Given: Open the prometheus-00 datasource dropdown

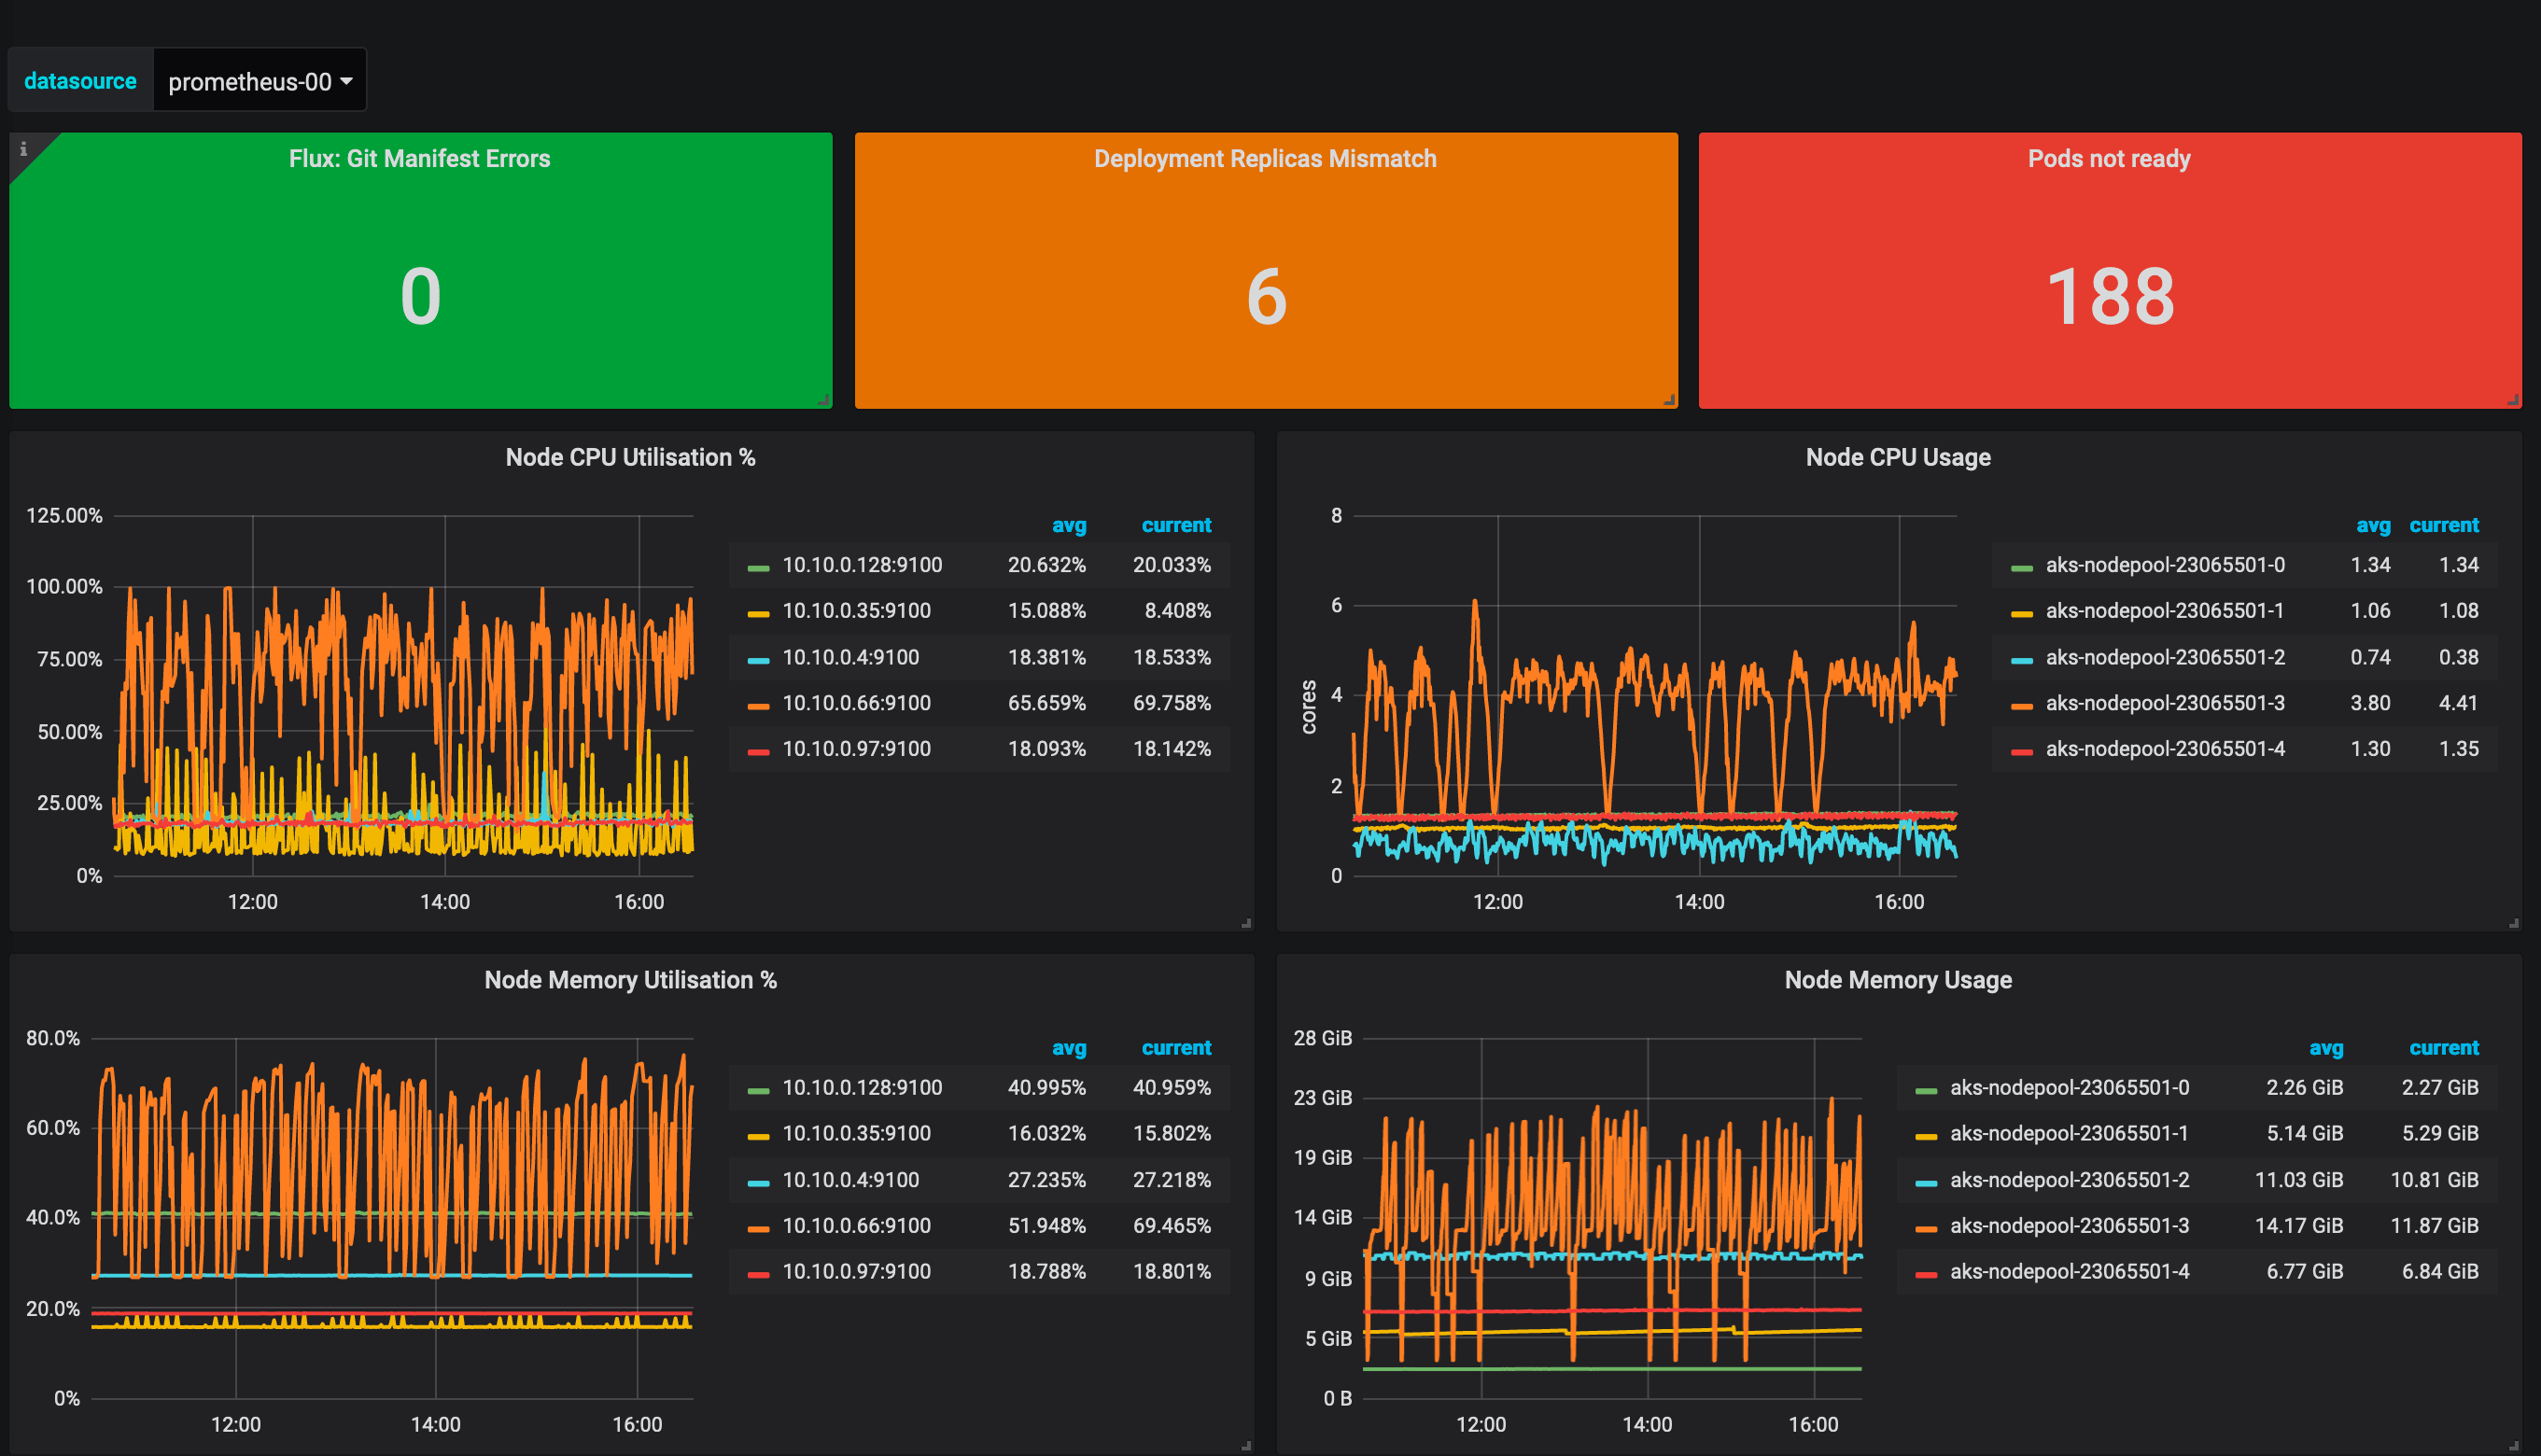Looking at the screenshot, I should (259, 81).
